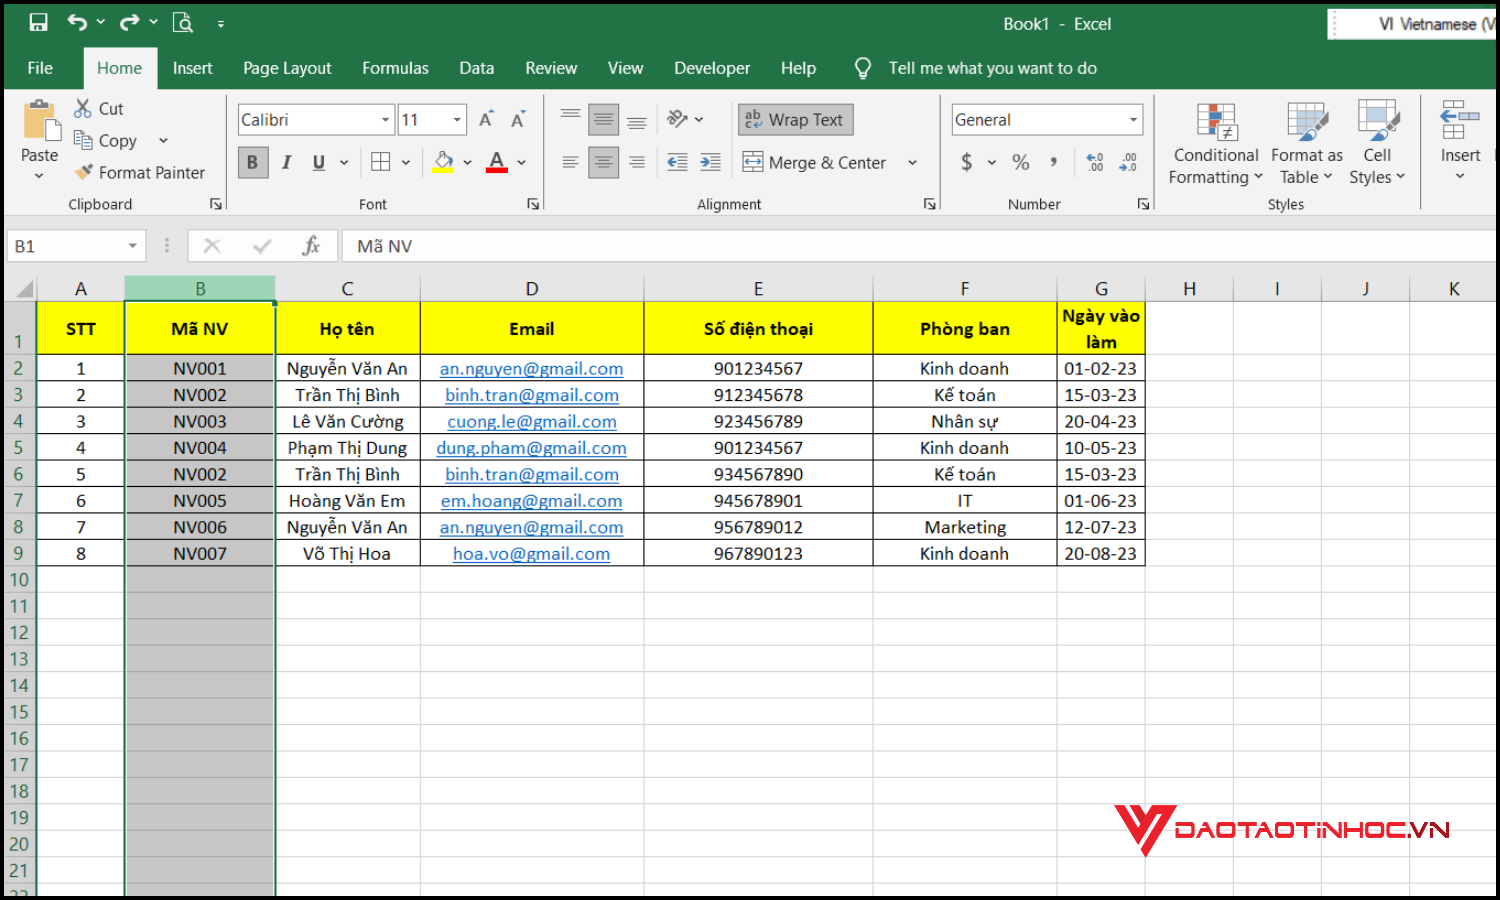1500x900 pixels.
Task: Click in the Tell me search box
Action: [x=992, y=68]
